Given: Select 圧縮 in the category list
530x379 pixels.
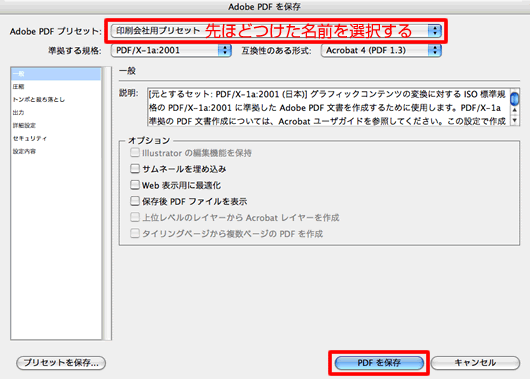Looking at the screenshot, I should [56, 87].
